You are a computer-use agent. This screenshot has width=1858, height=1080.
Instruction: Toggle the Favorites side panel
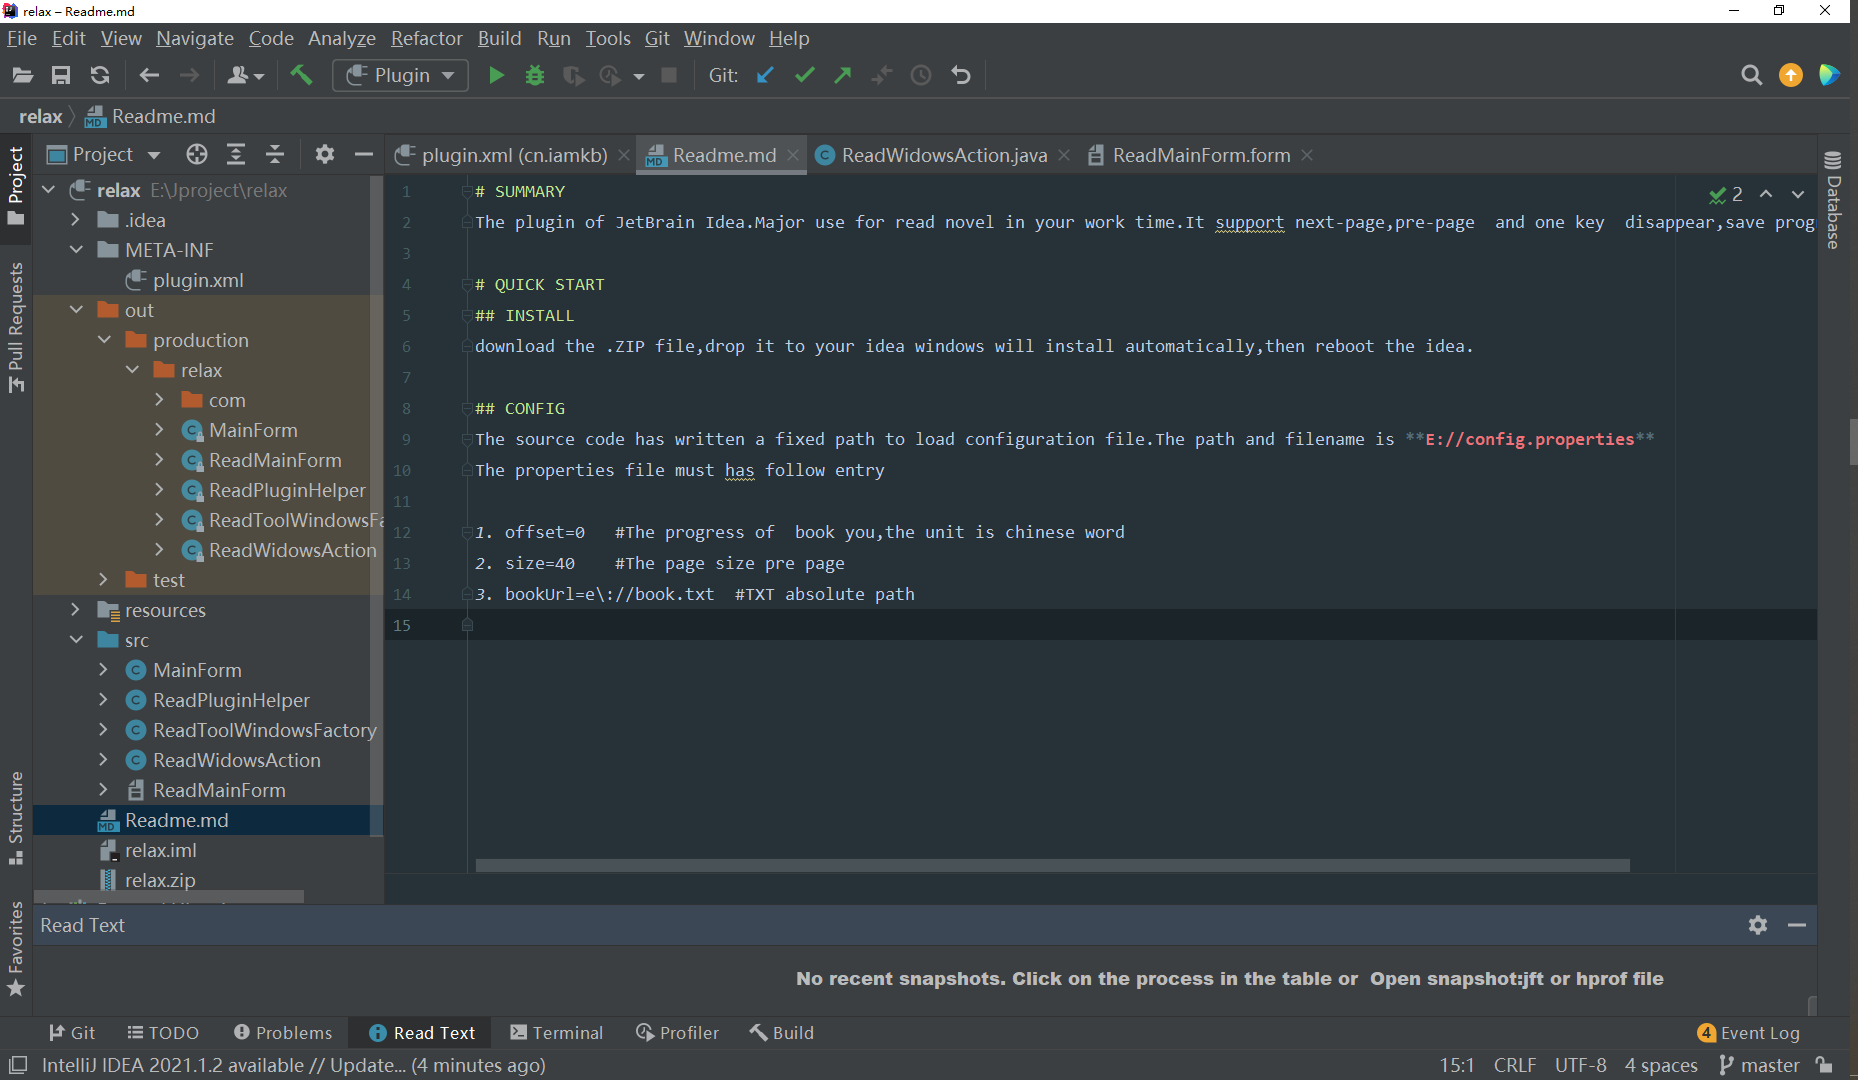(16, 949)
